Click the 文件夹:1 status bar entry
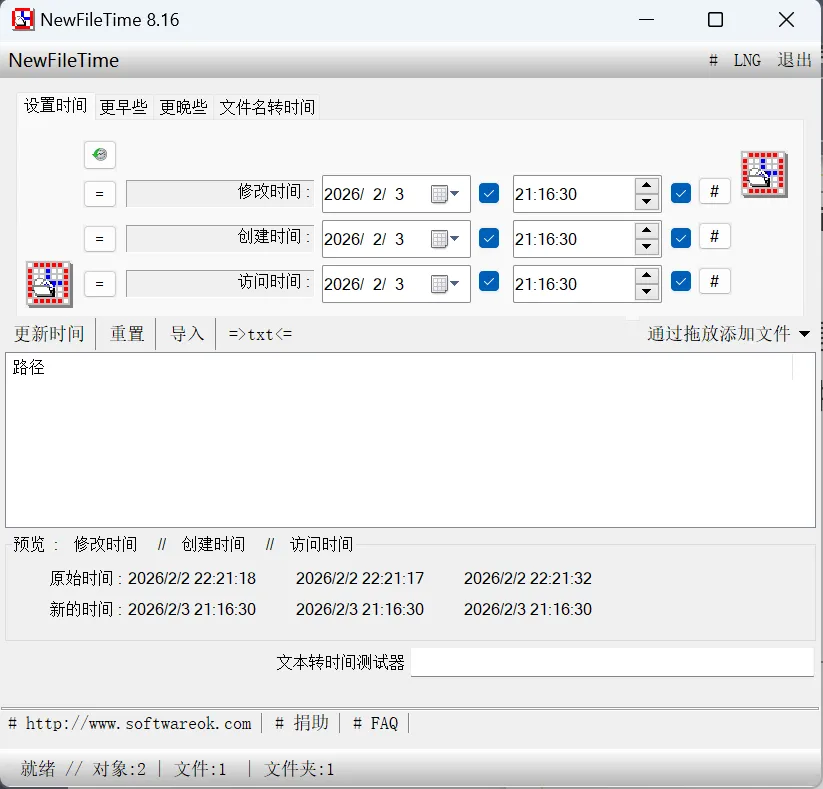Screen dimensions: 823x789 click(x=299, y=769)
